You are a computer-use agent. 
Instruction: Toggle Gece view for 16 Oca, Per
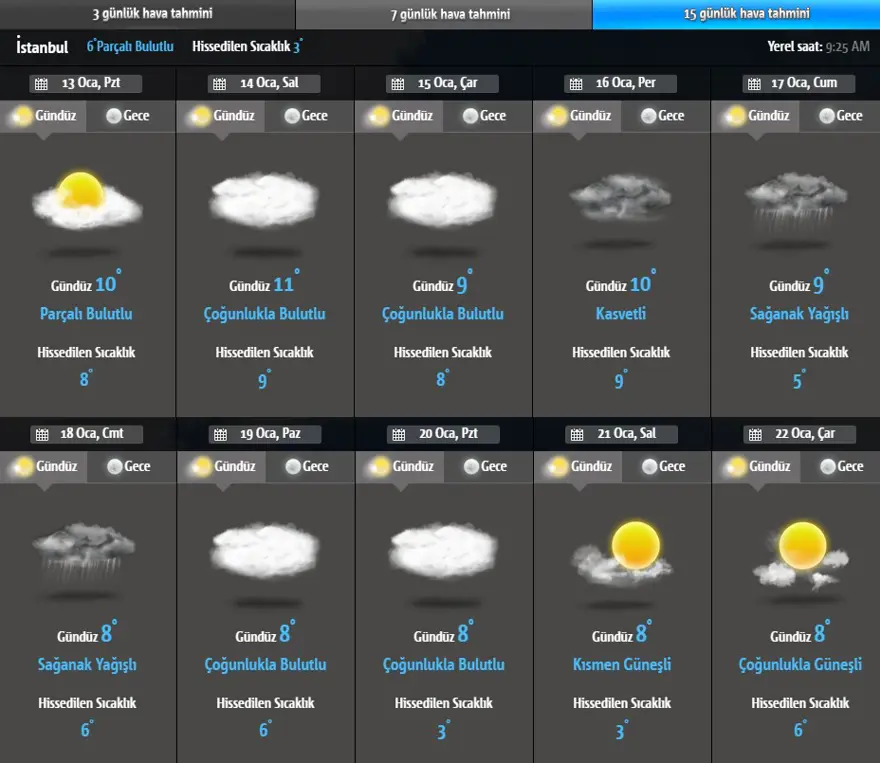coord(662,116)
